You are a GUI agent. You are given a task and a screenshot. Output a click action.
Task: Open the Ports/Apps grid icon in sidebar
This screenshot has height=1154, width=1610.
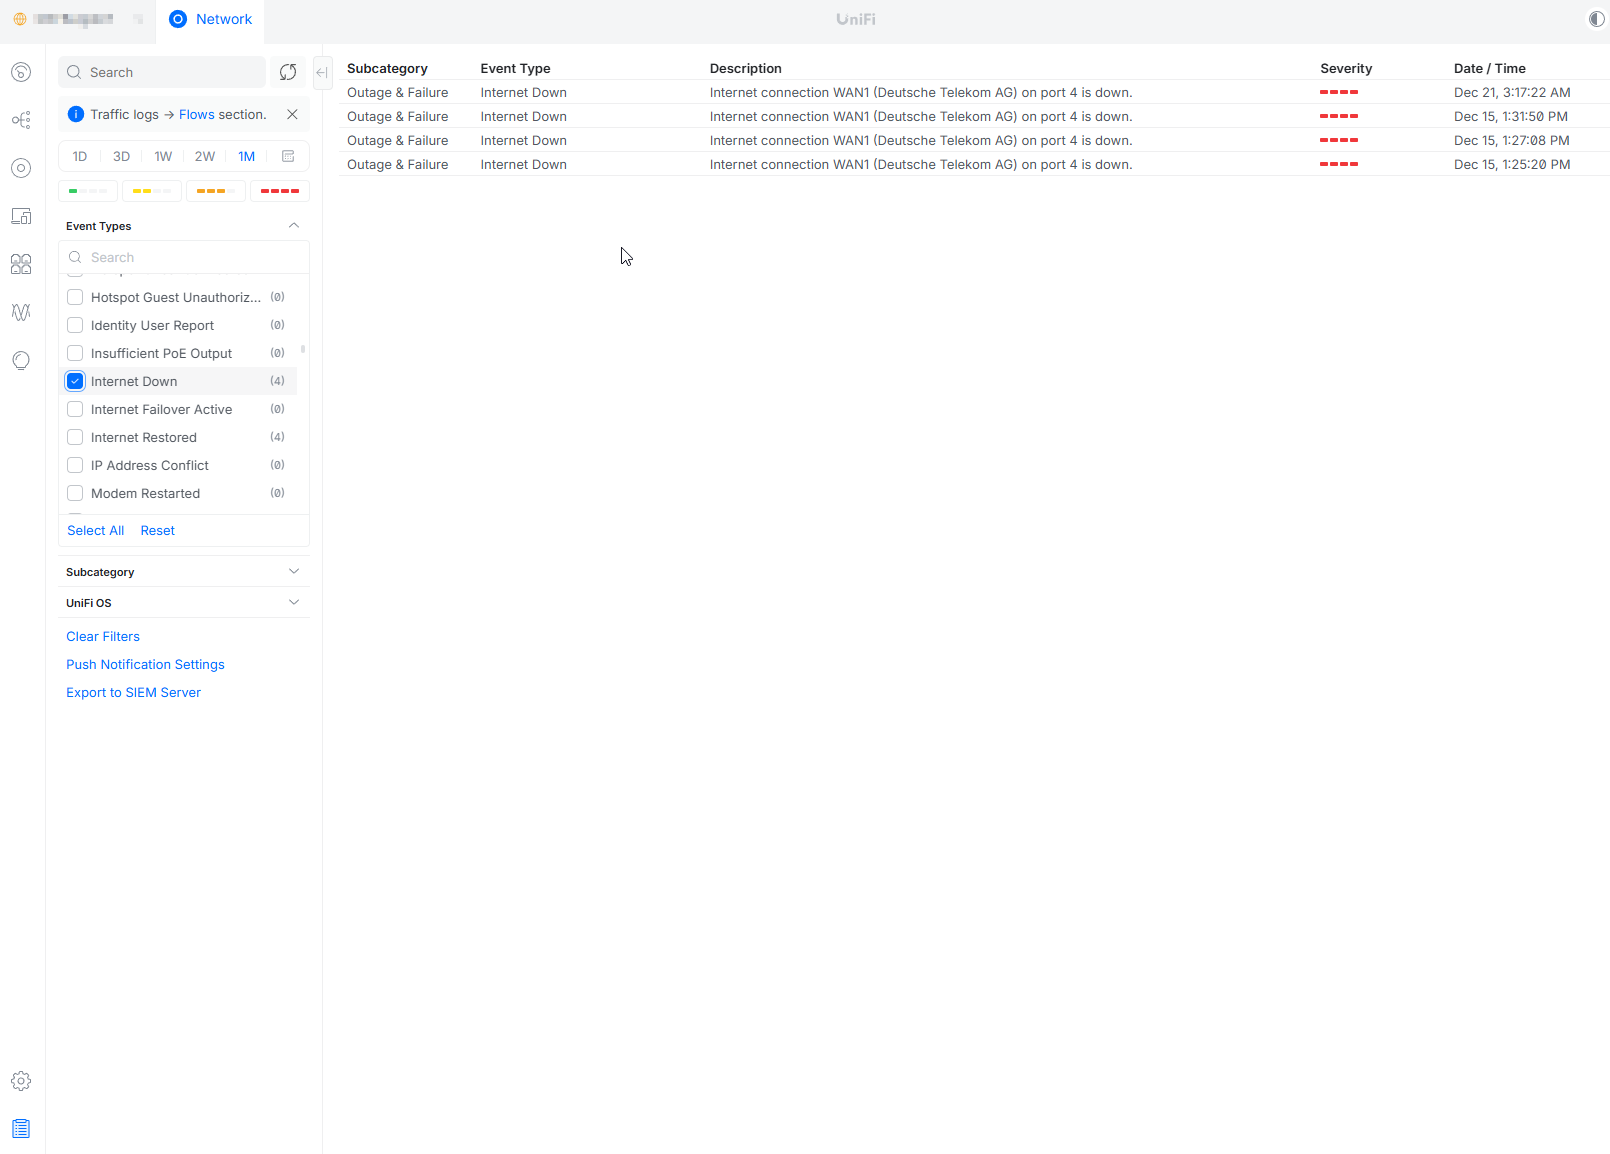21,264
